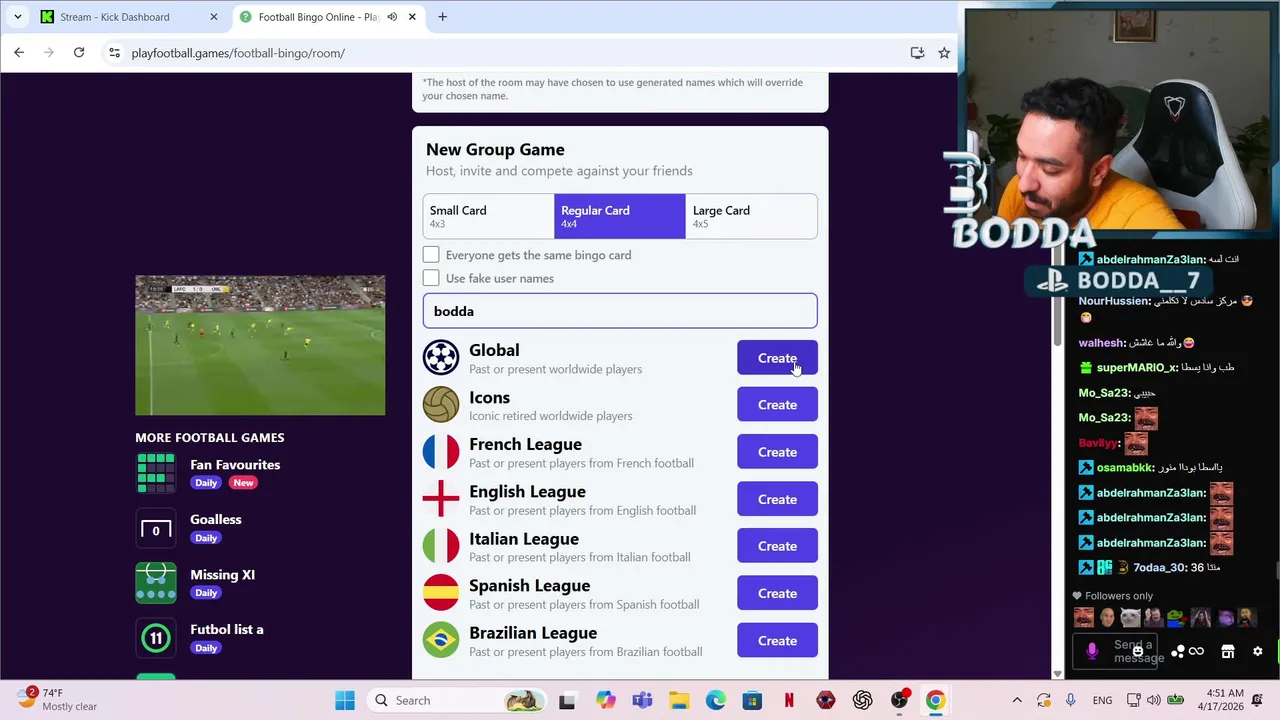Open the Goalless game link
This screenshot has height=720, width=1280.
pos(216,519)
